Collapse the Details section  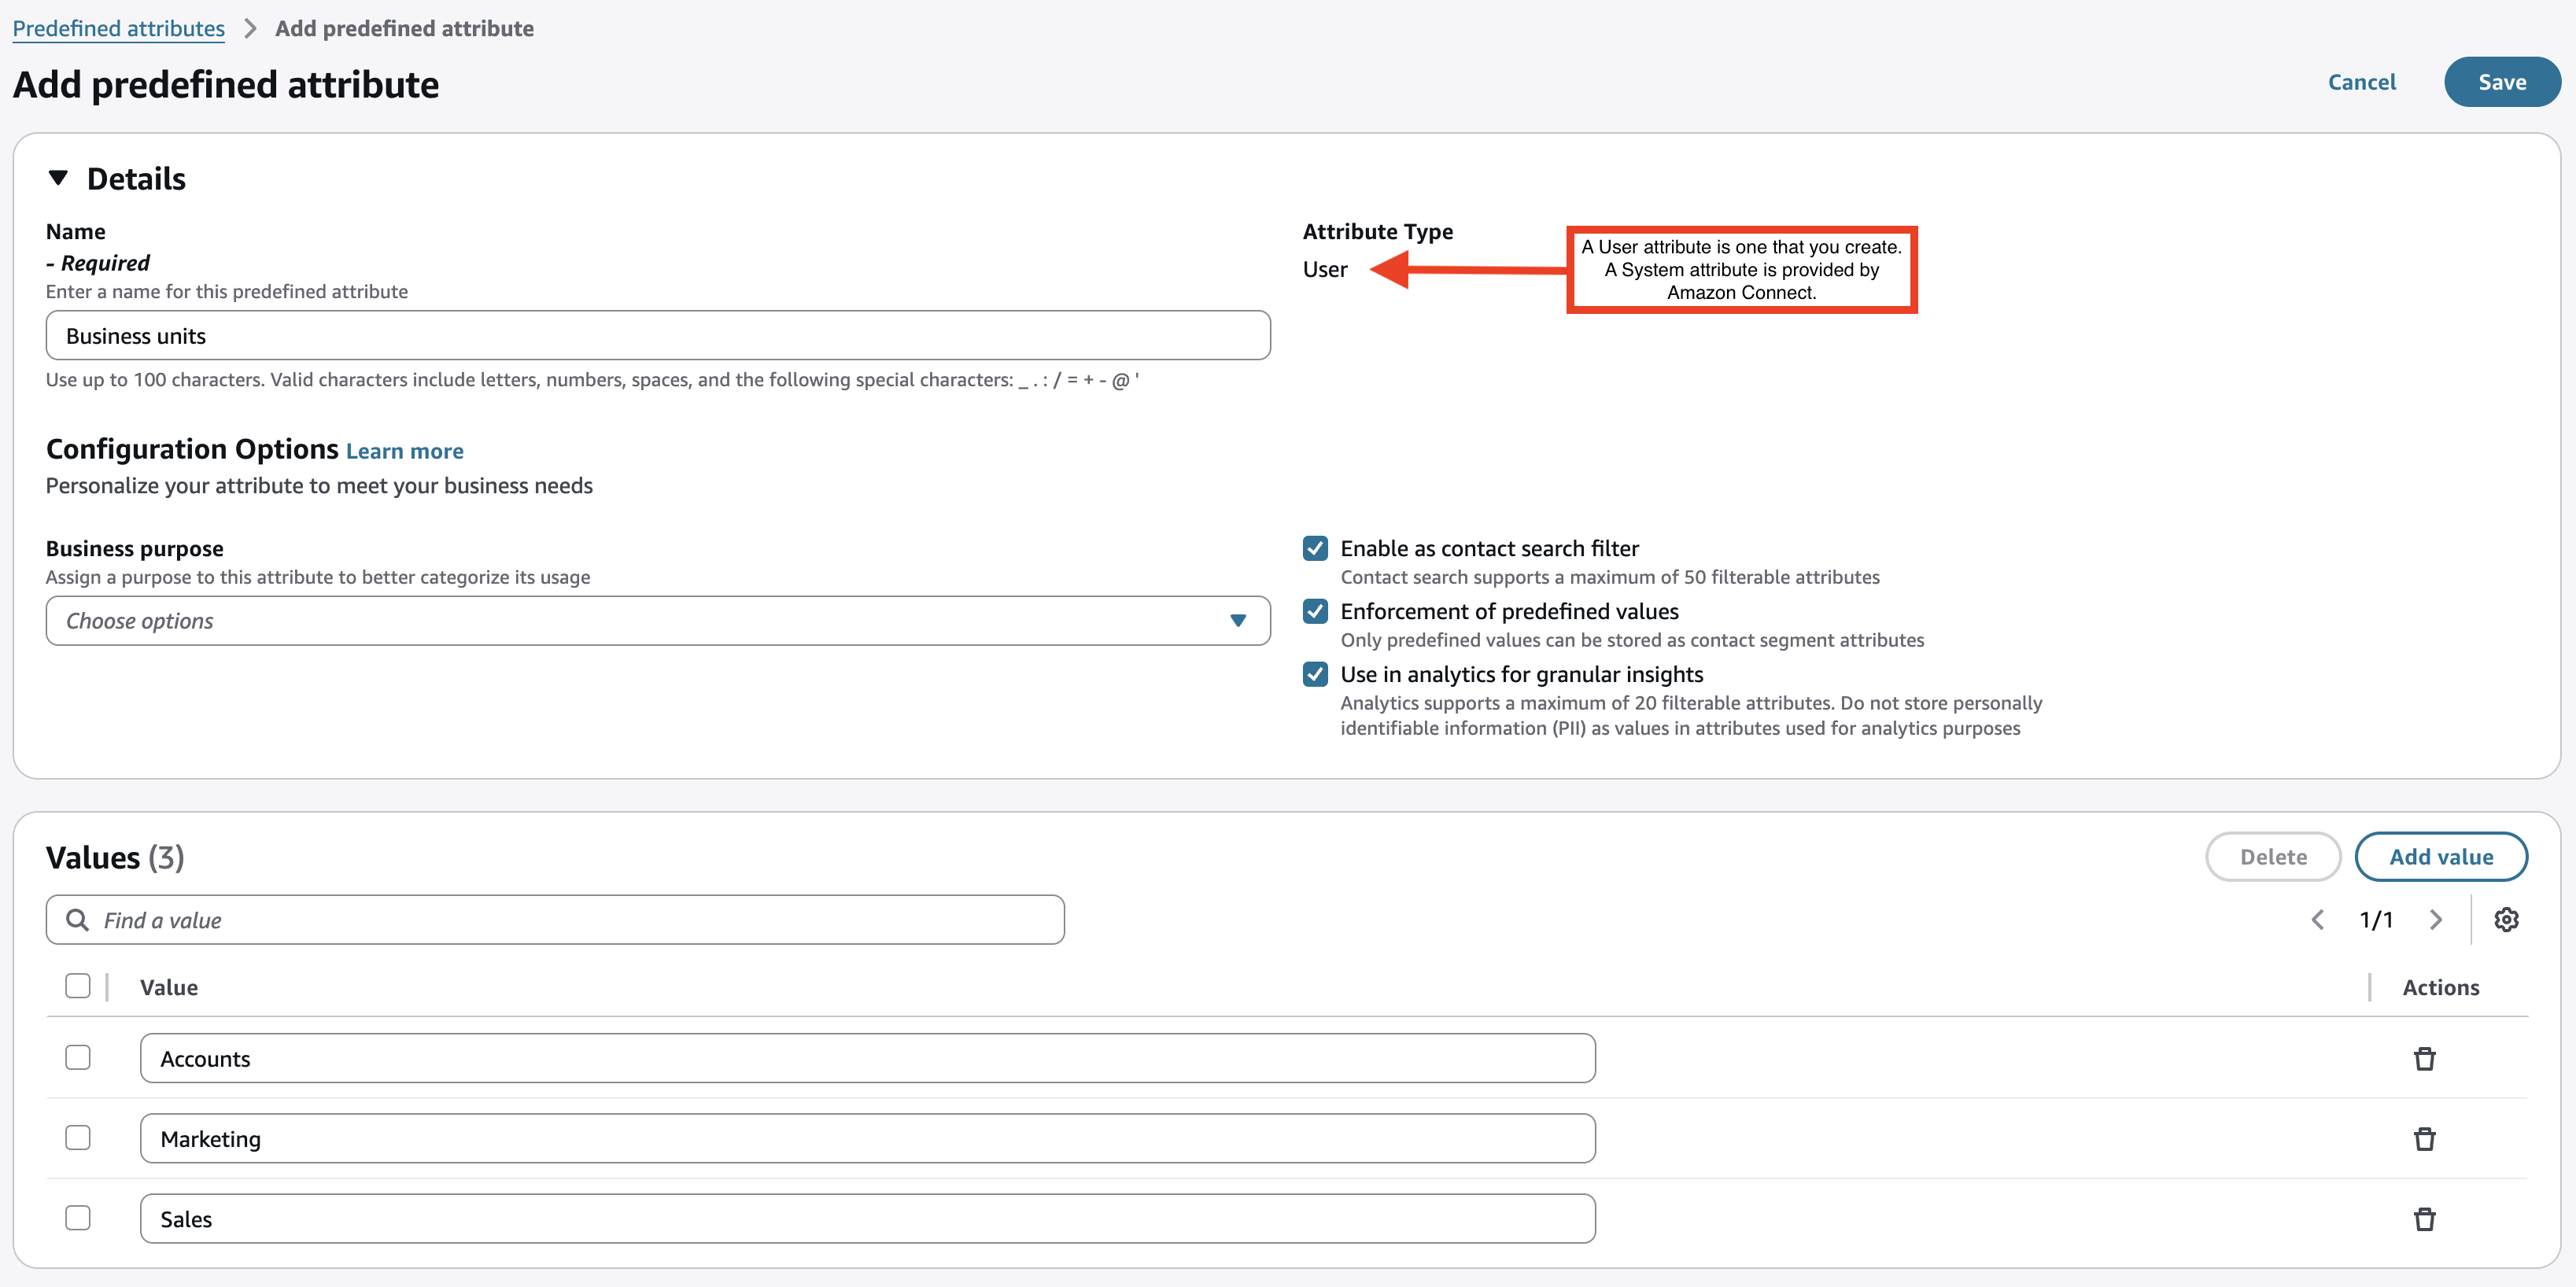[x=58, y=178]
